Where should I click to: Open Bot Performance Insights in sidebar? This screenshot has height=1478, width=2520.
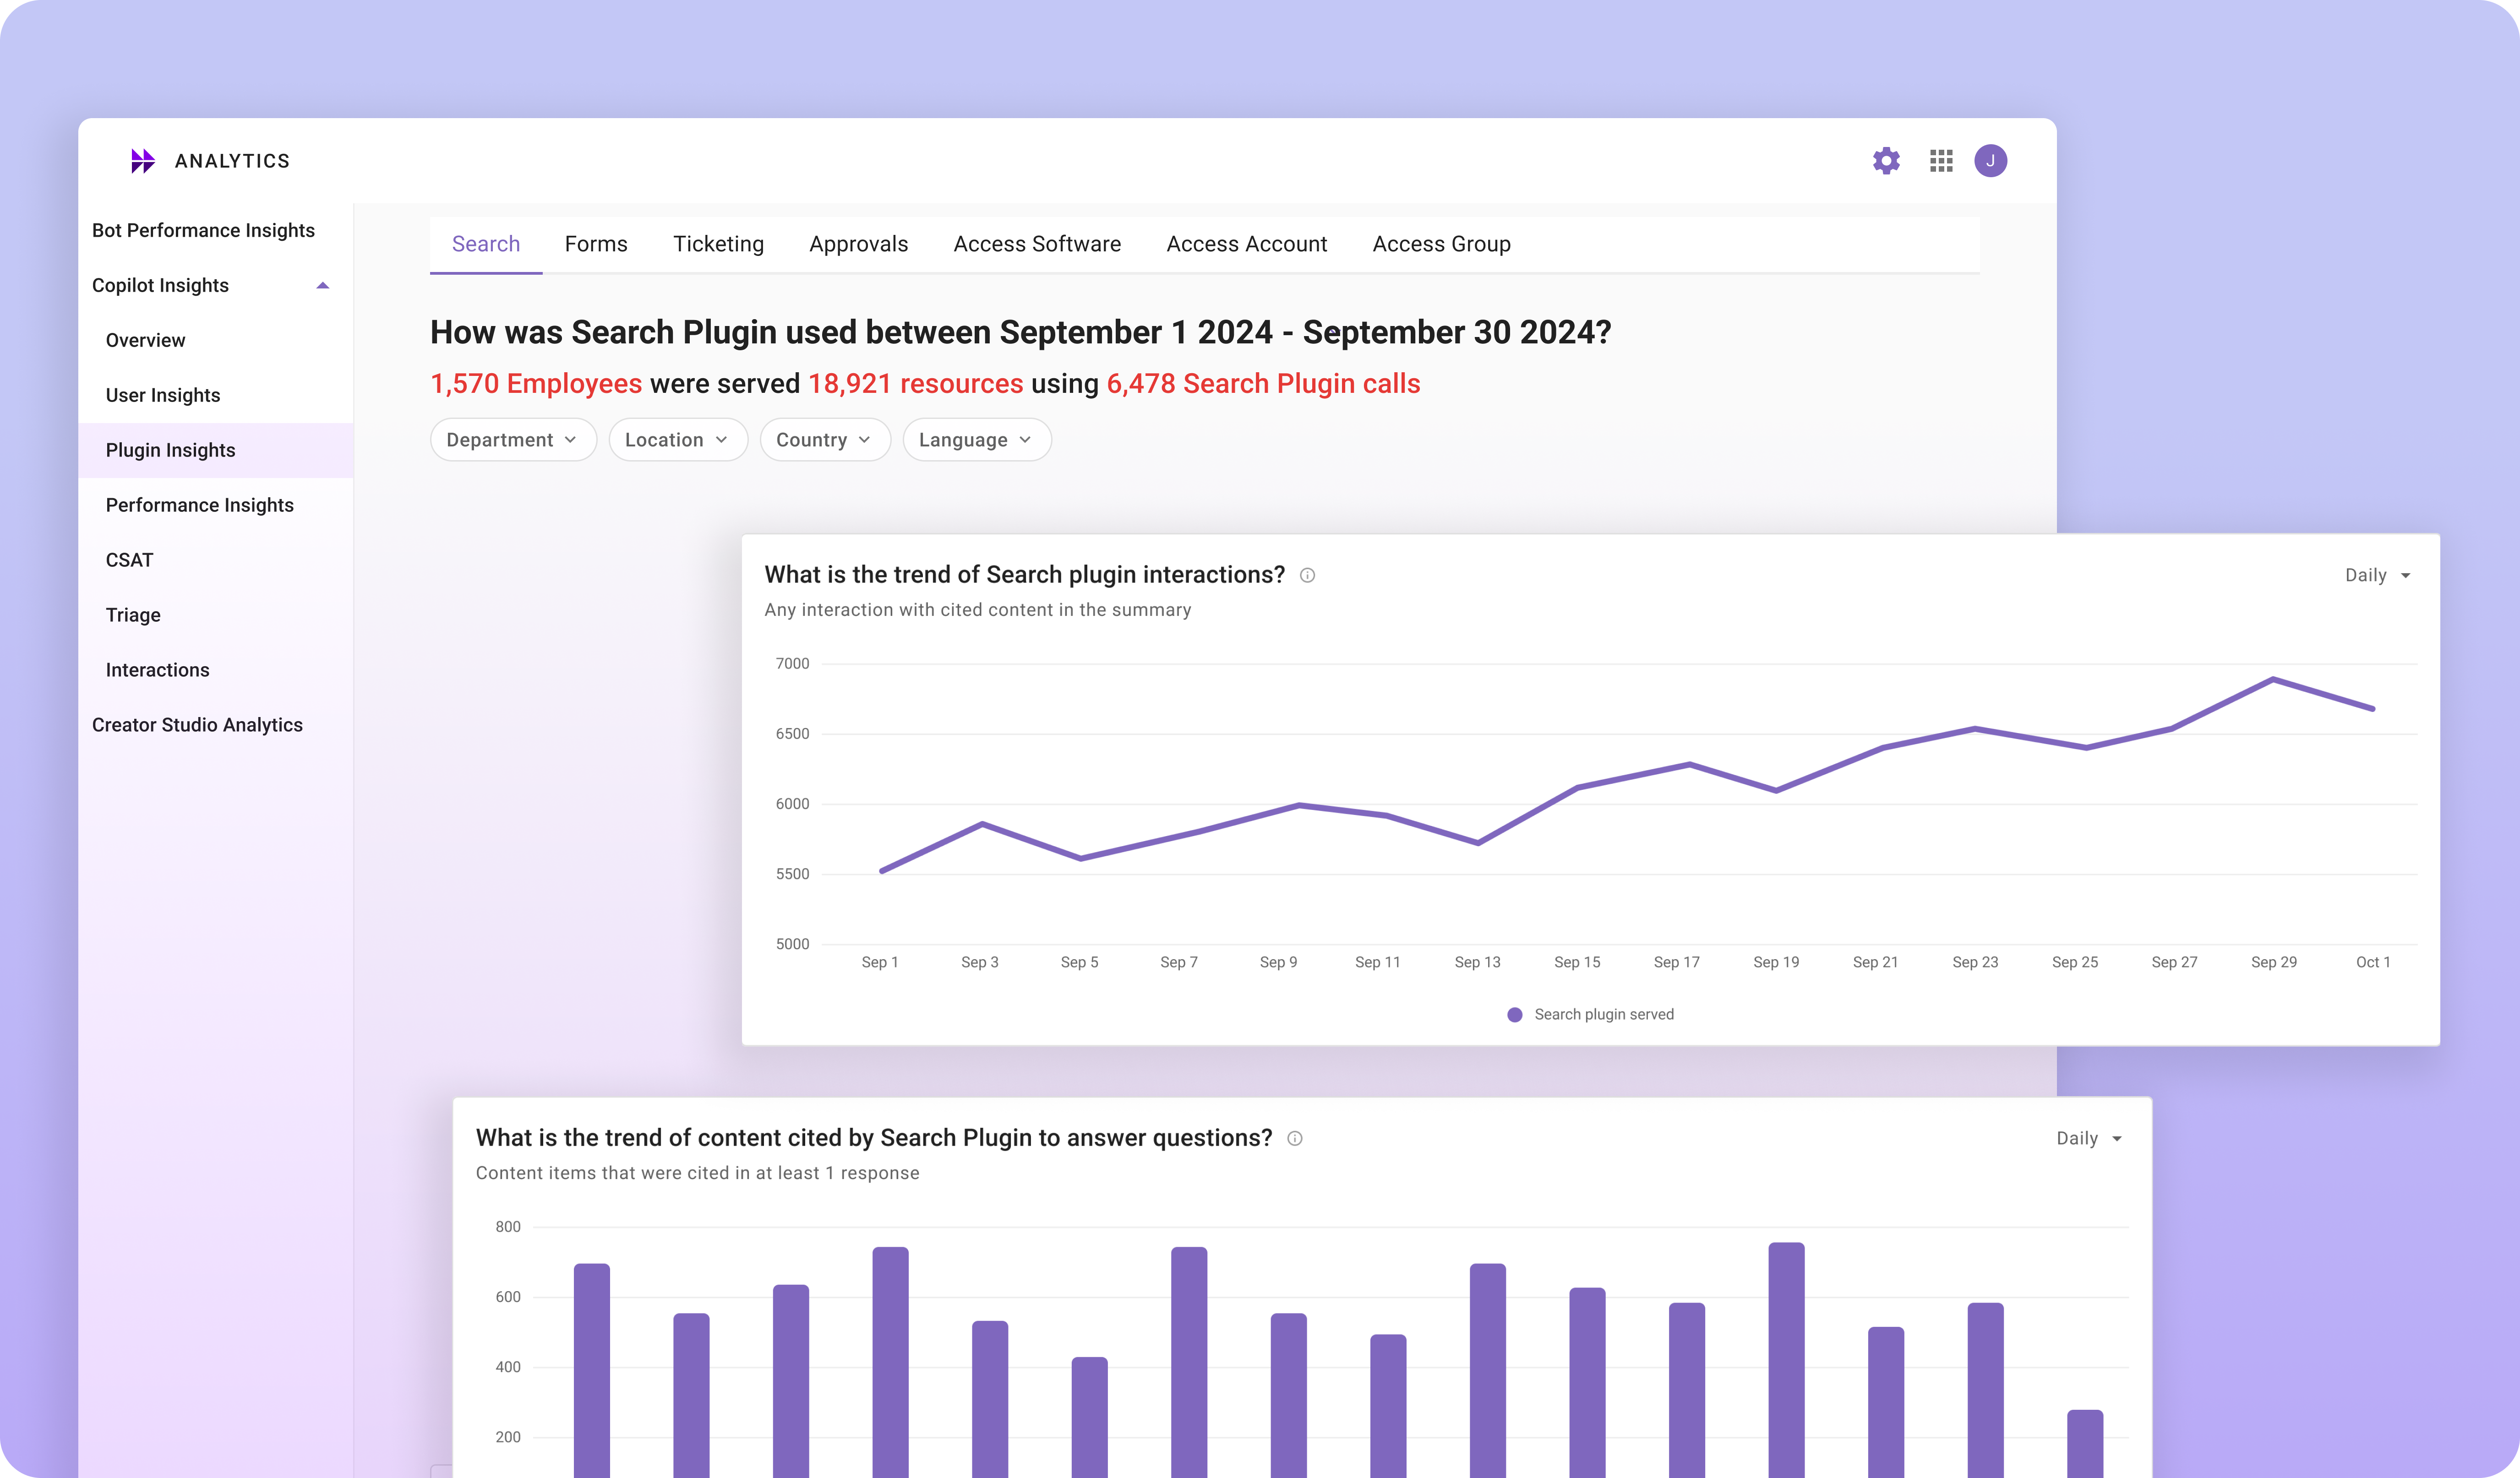click(203, 230)
